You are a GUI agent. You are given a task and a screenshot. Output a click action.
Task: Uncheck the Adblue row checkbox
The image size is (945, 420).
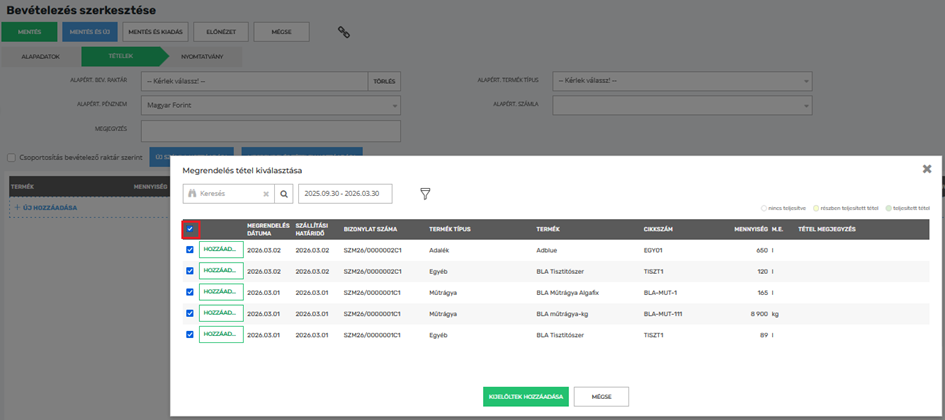tap(190, 250)
